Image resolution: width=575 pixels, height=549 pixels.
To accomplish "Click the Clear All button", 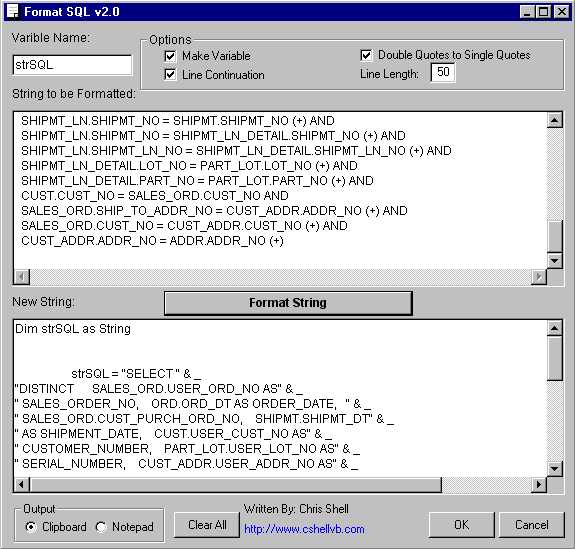I will click(x=207, y=525).
